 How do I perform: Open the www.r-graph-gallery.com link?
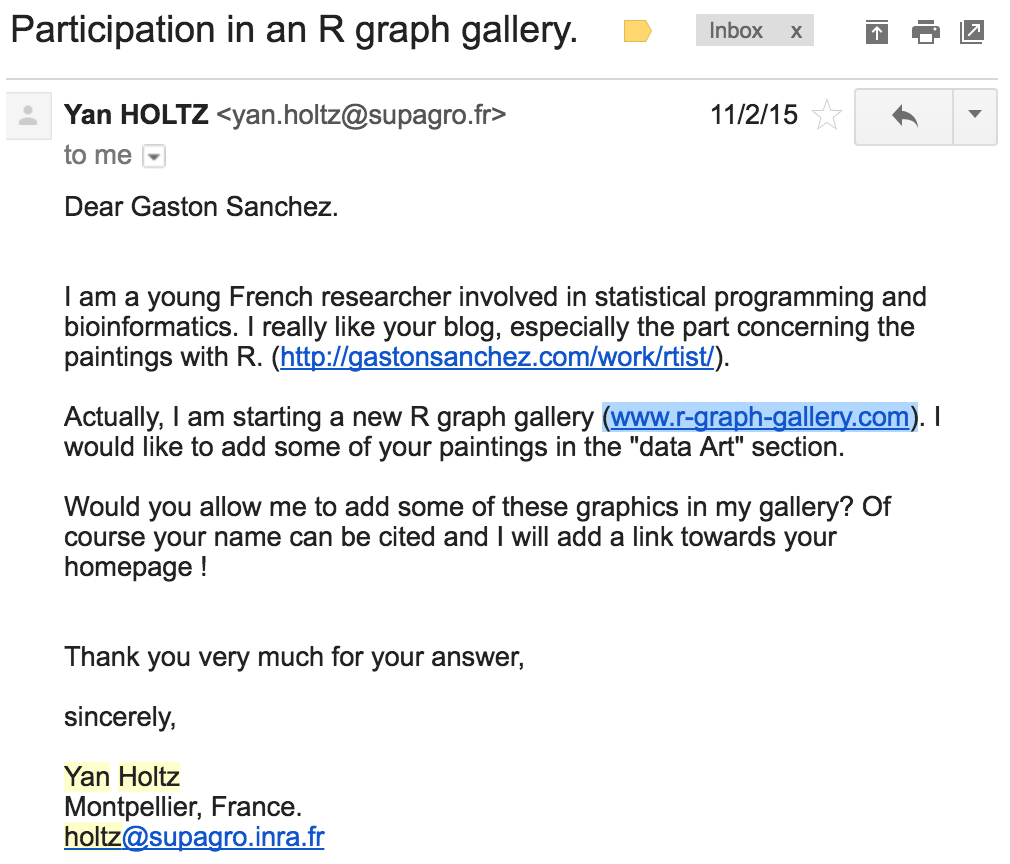(760, 417)
